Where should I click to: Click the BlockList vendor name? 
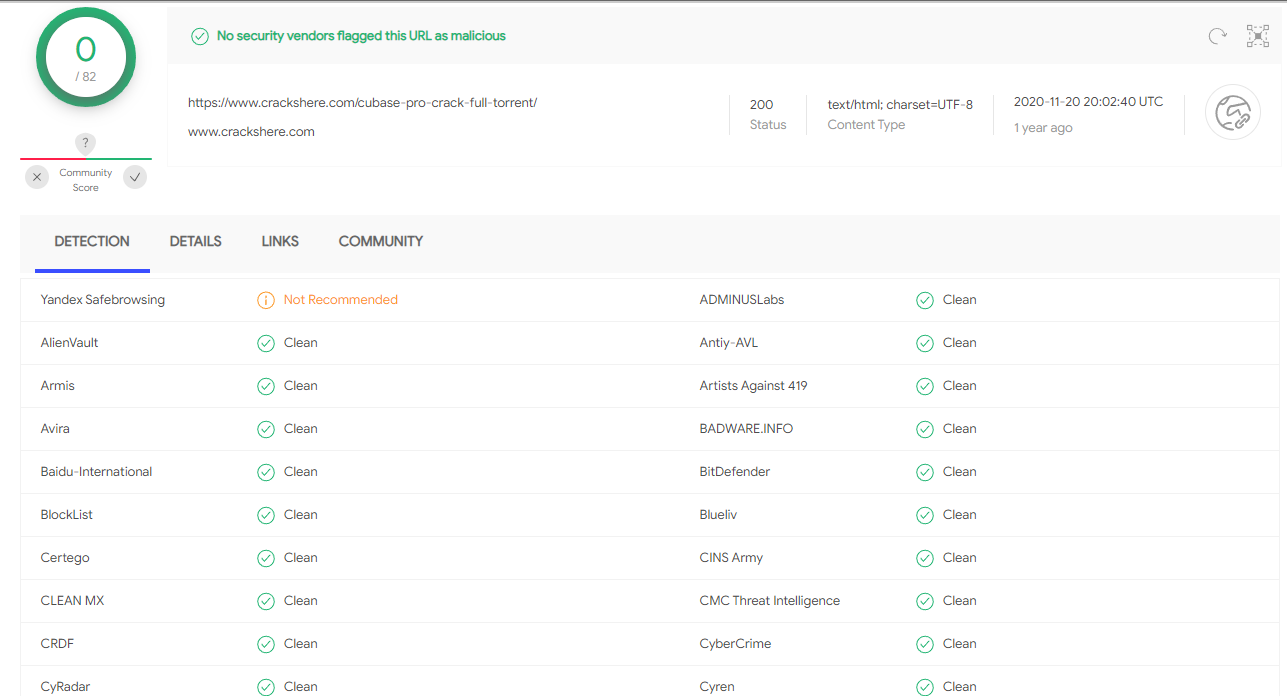pos(67,515)
